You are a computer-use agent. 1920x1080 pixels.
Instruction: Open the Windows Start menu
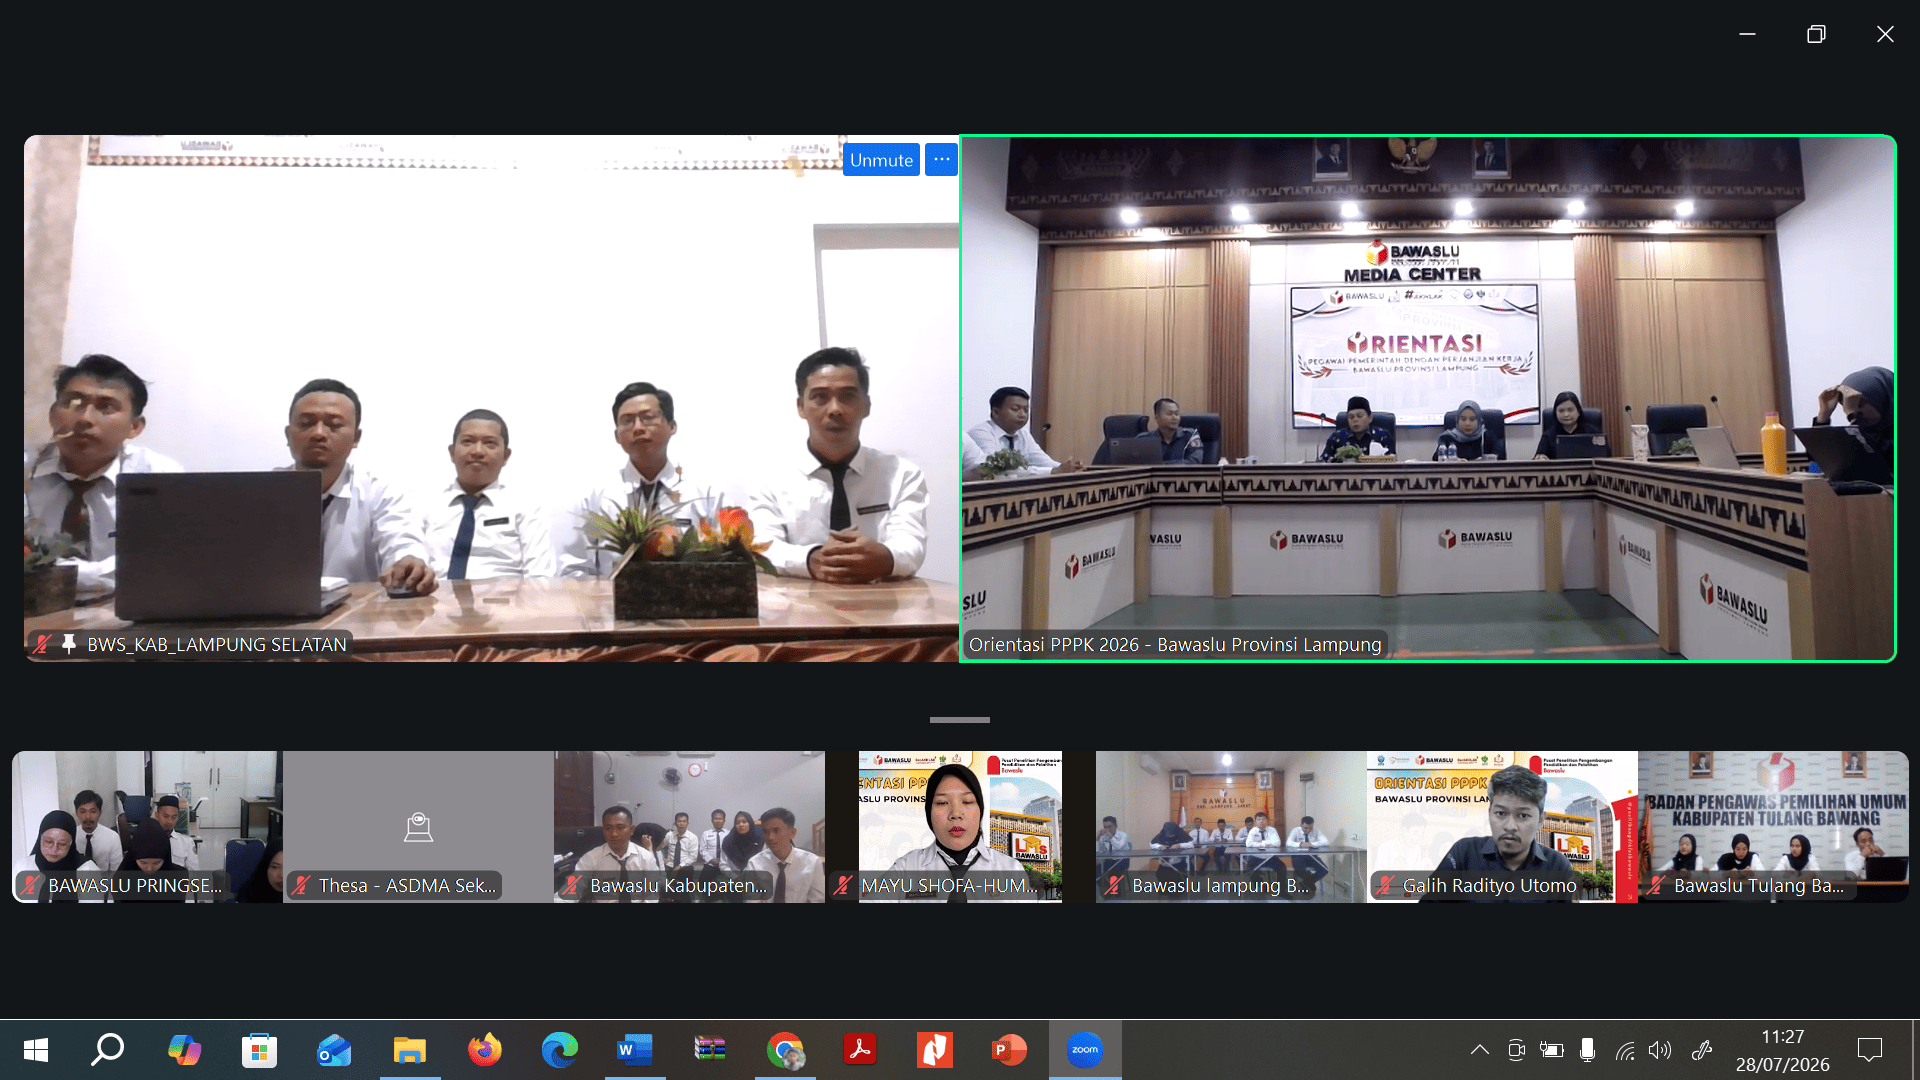[36, 1050]
